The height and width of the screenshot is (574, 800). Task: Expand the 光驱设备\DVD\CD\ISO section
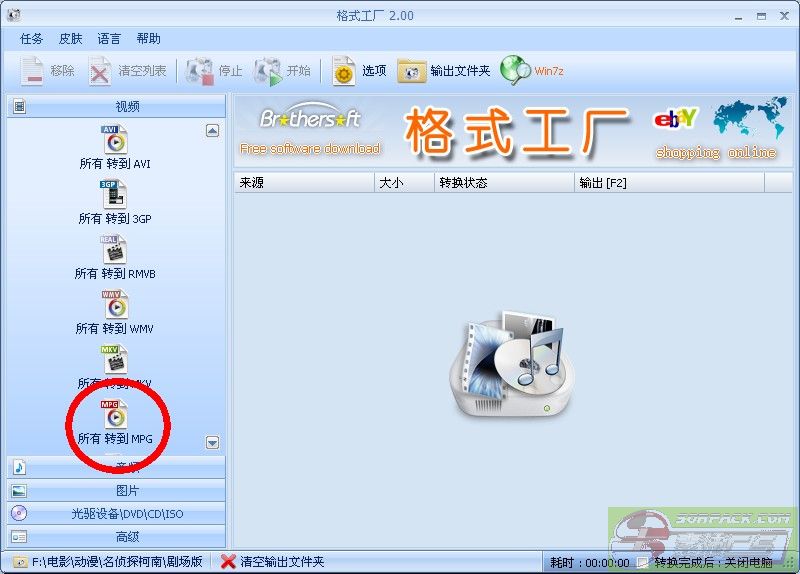pyautogui.click(x=127, y=514)
